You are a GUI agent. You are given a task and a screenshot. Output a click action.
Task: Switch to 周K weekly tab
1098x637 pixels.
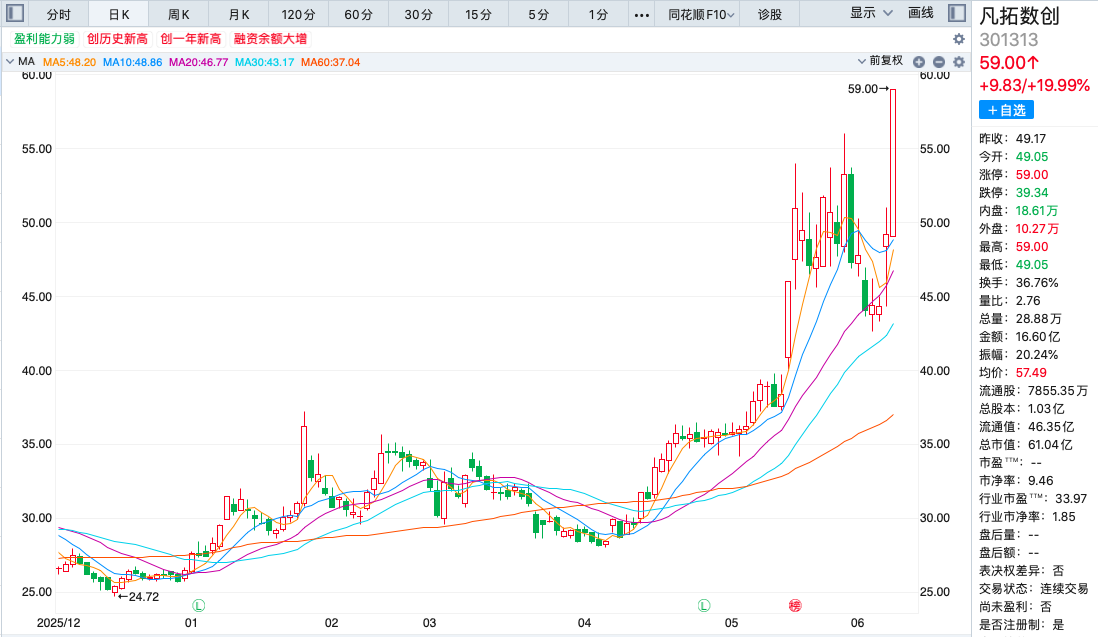179,15
